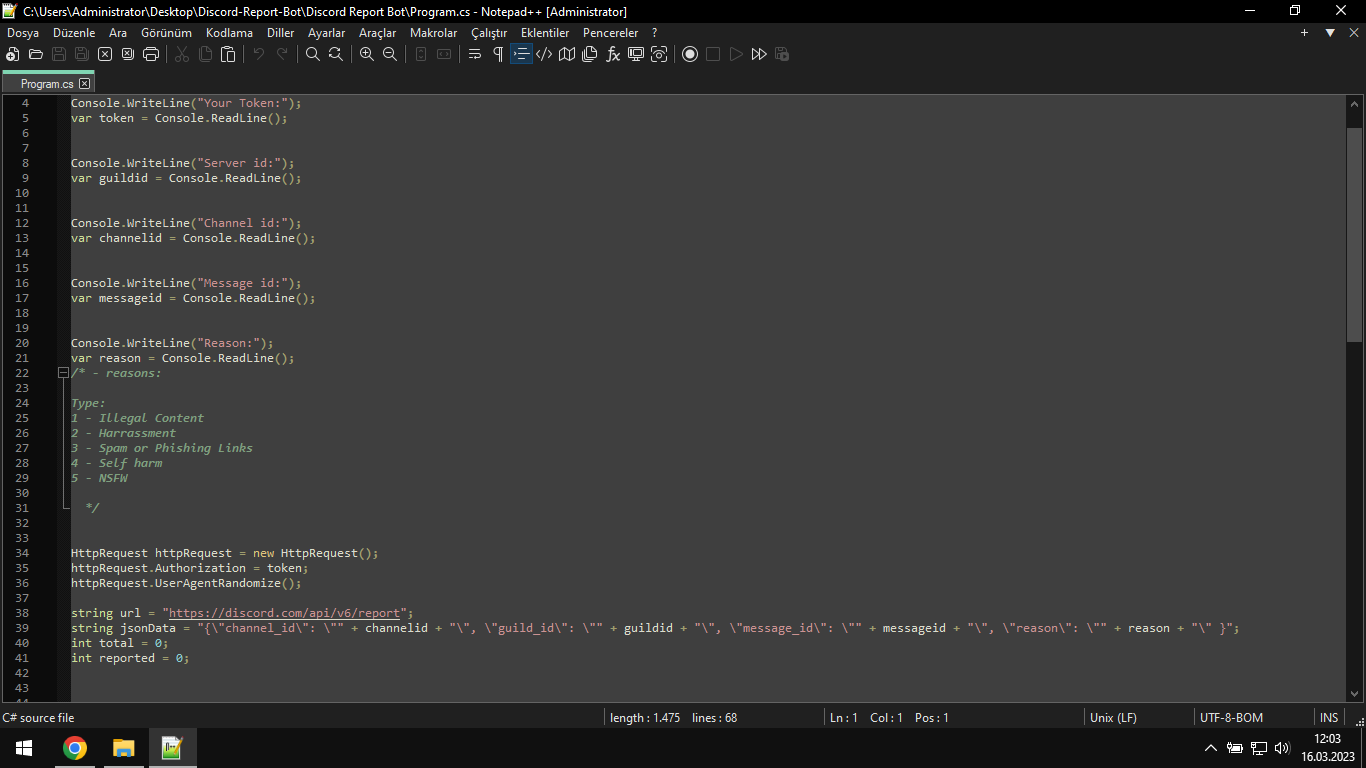
Task: Open the Kodlama menu
Action: coord(229,33)
